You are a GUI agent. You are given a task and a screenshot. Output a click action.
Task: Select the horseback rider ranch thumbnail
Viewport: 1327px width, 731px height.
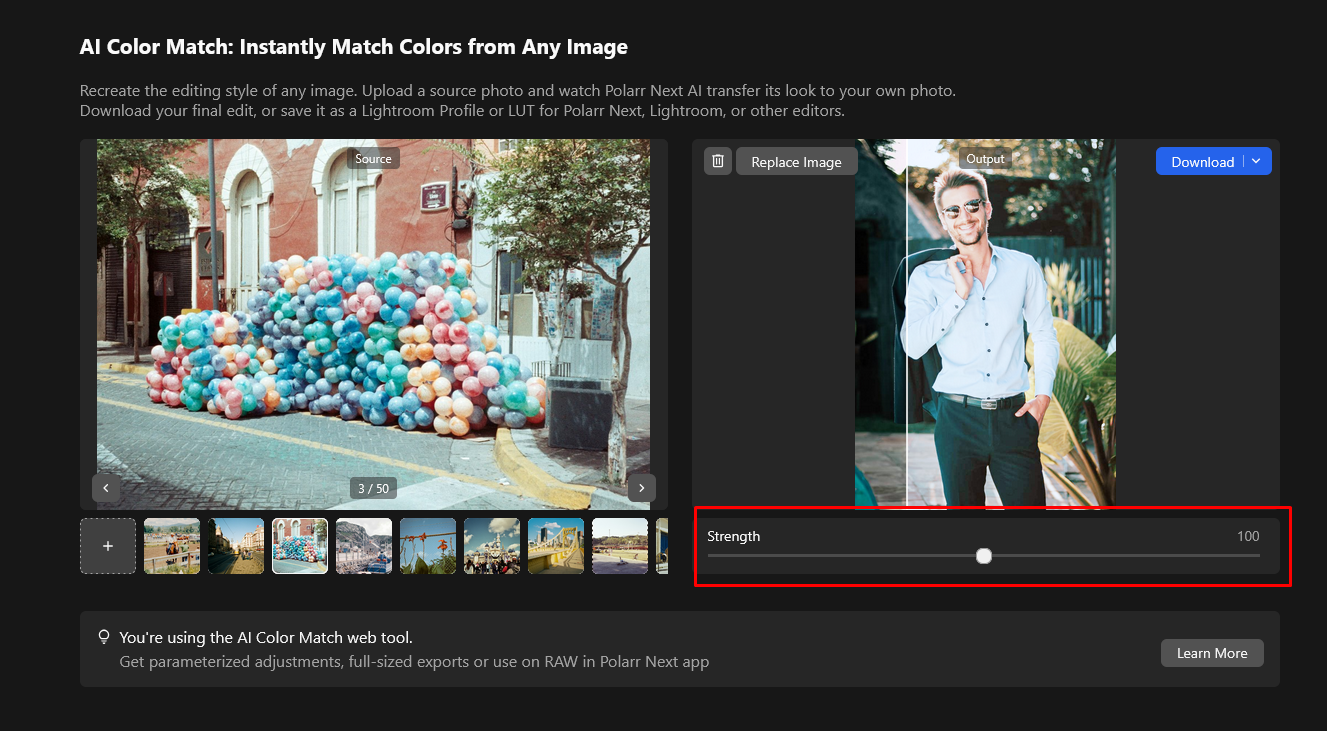pos(172,546)
